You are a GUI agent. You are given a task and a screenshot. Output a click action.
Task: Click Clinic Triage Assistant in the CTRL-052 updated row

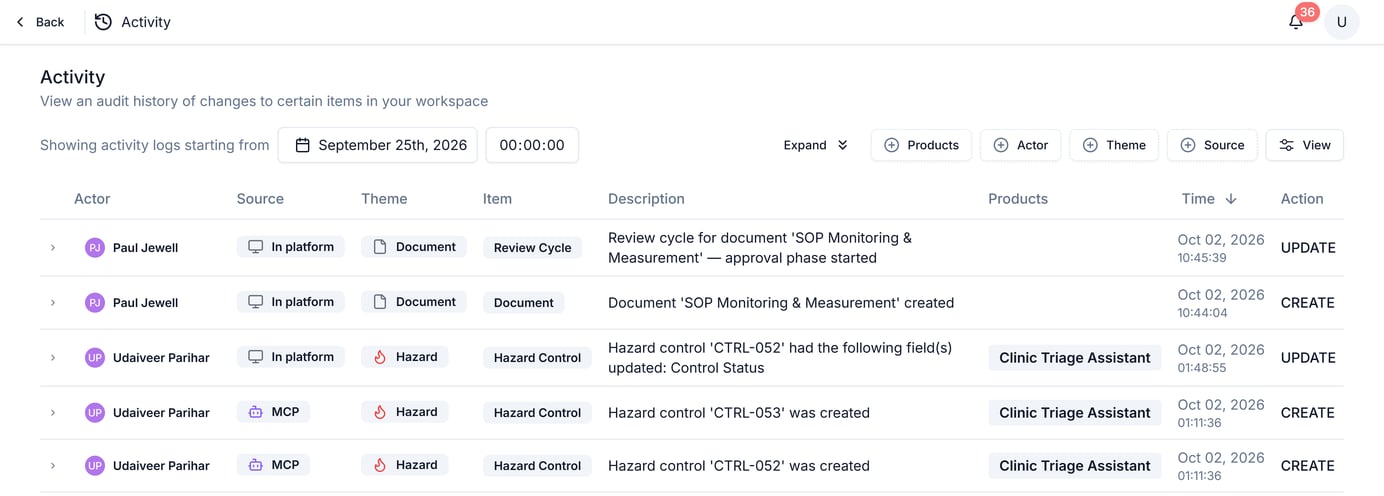(x=1075, y=357)
